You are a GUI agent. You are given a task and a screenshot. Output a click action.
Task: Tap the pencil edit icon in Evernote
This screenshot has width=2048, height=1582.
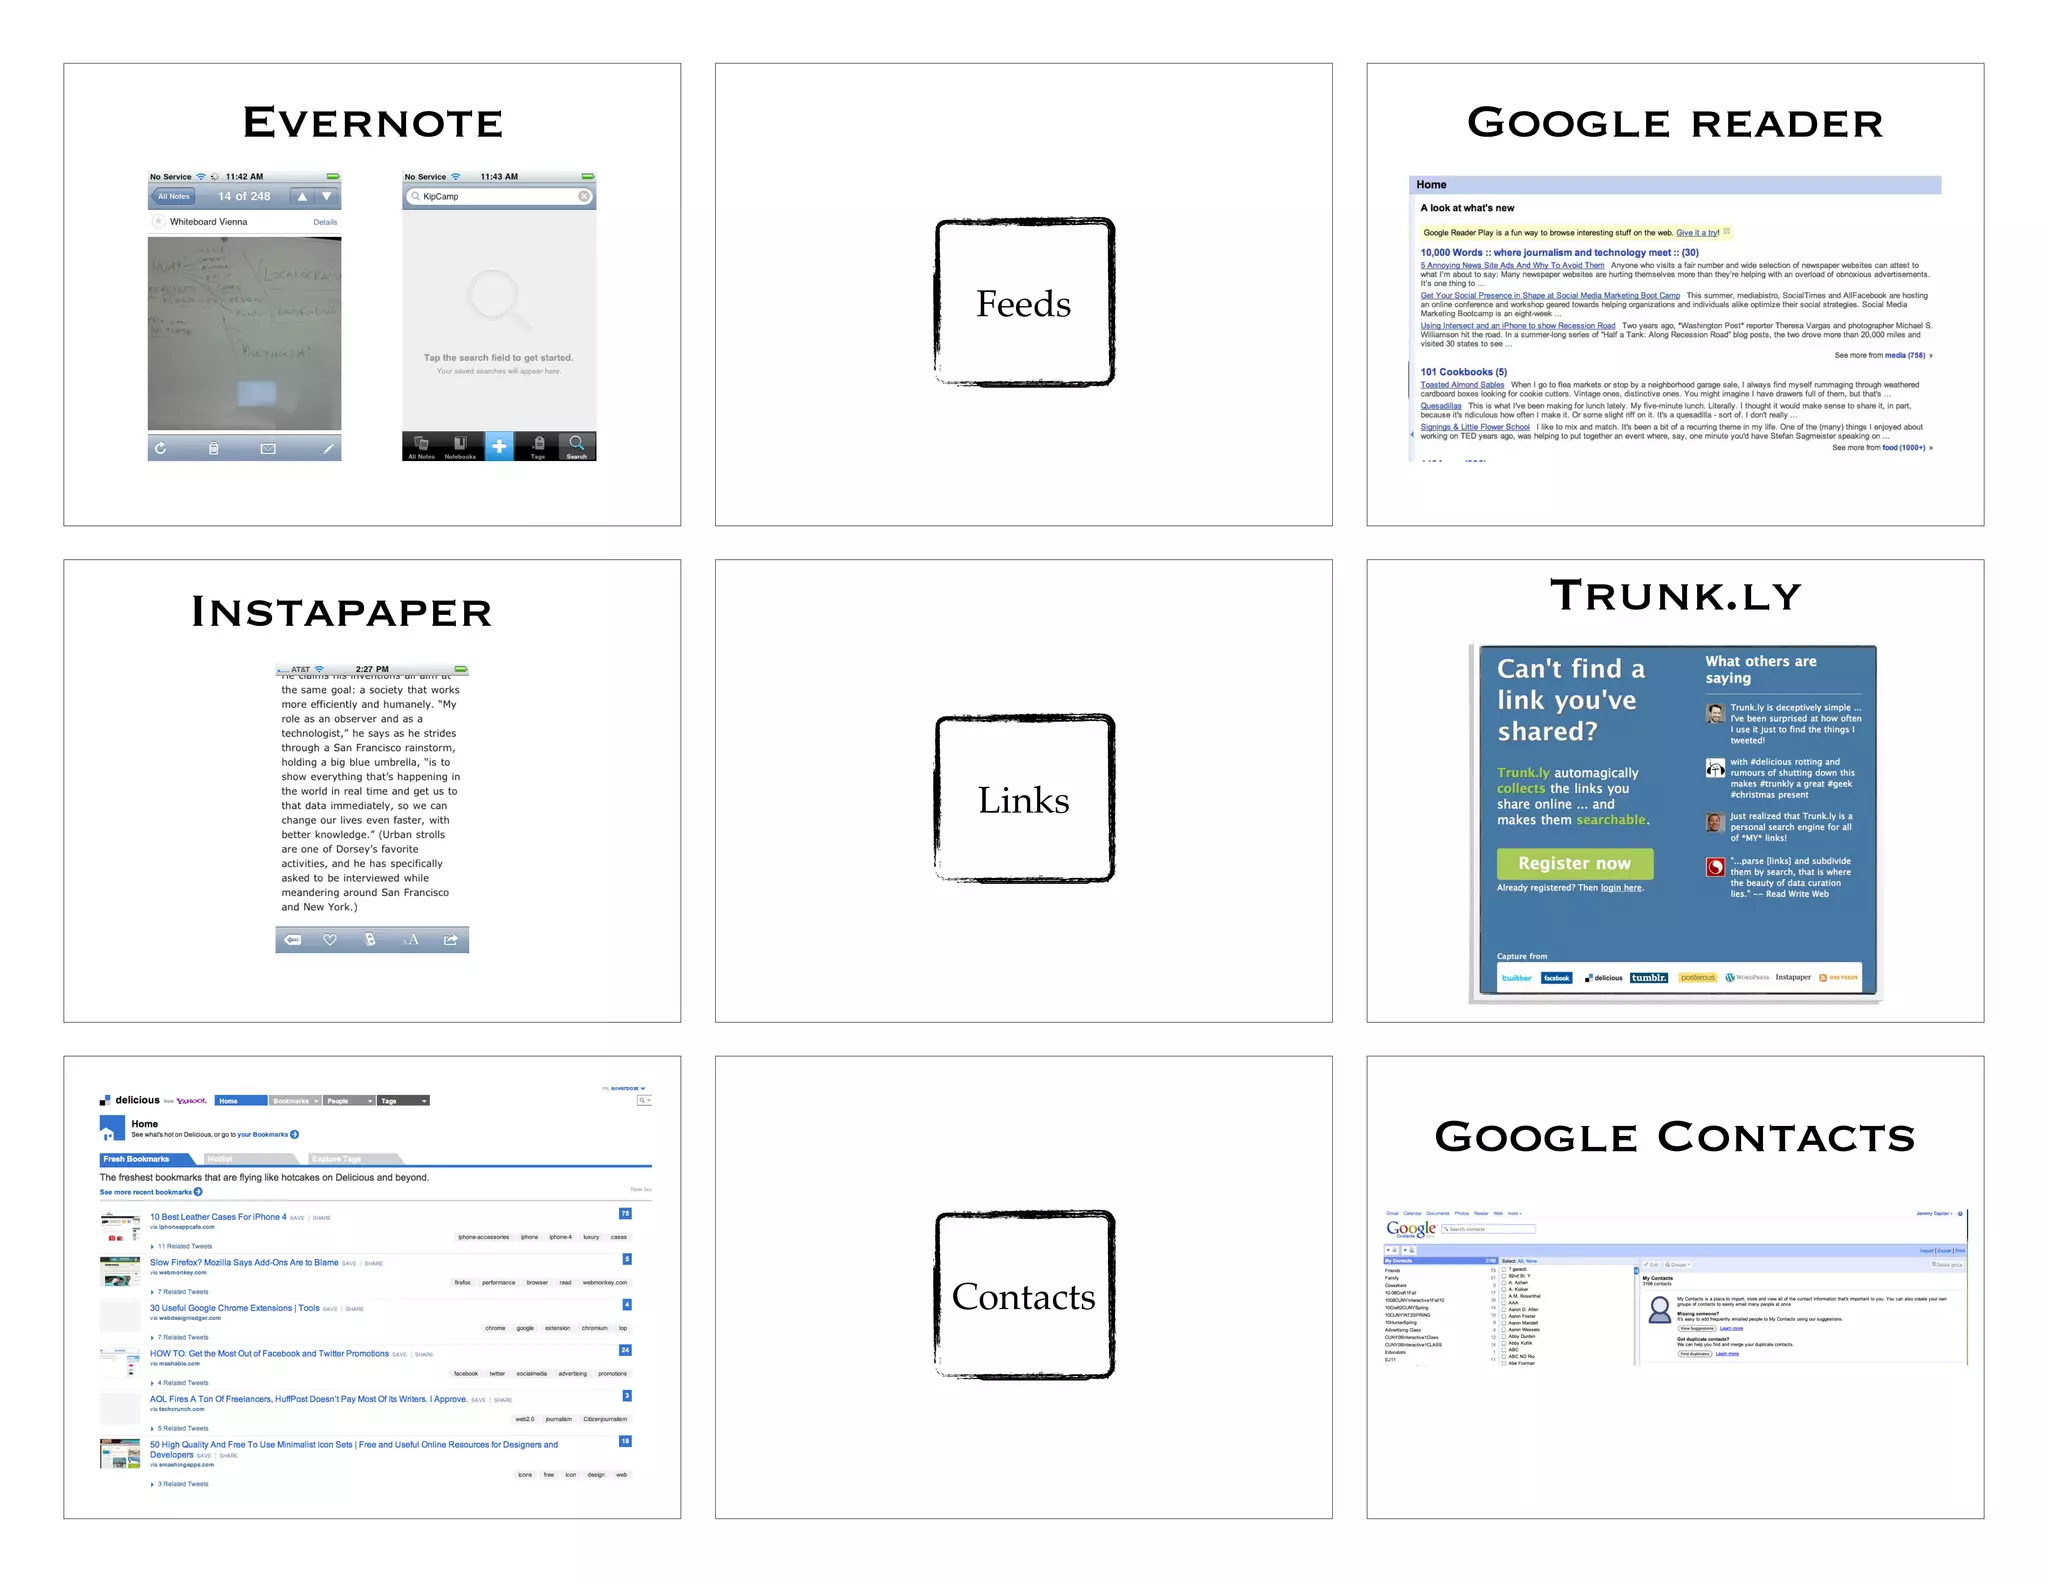click(327, 448)
